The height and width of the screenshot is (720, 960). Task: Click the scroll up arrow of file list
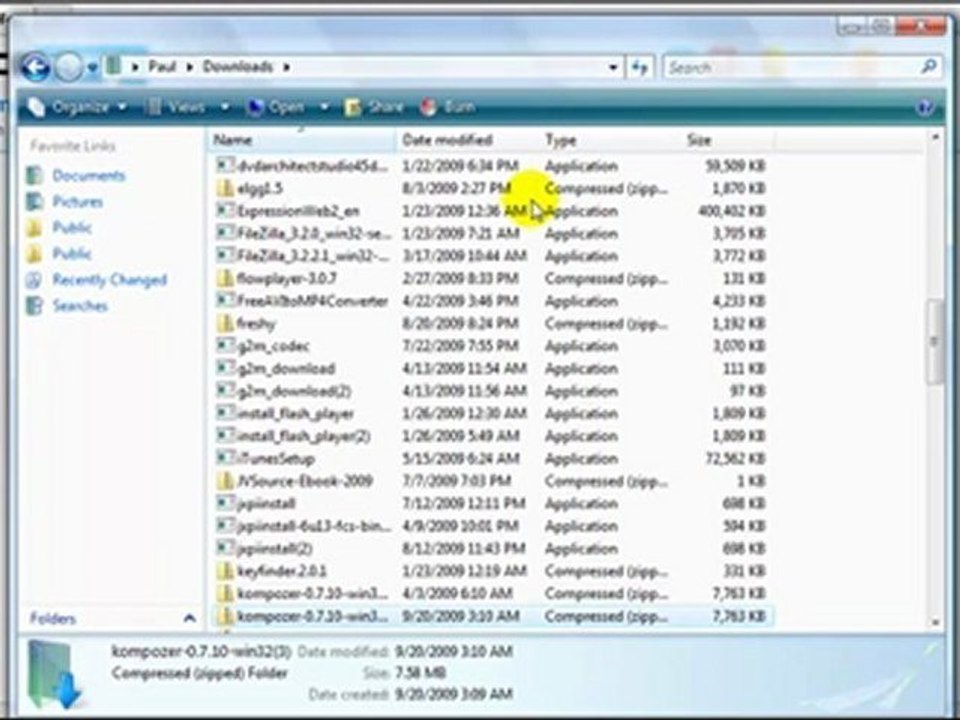coord(935,138)
